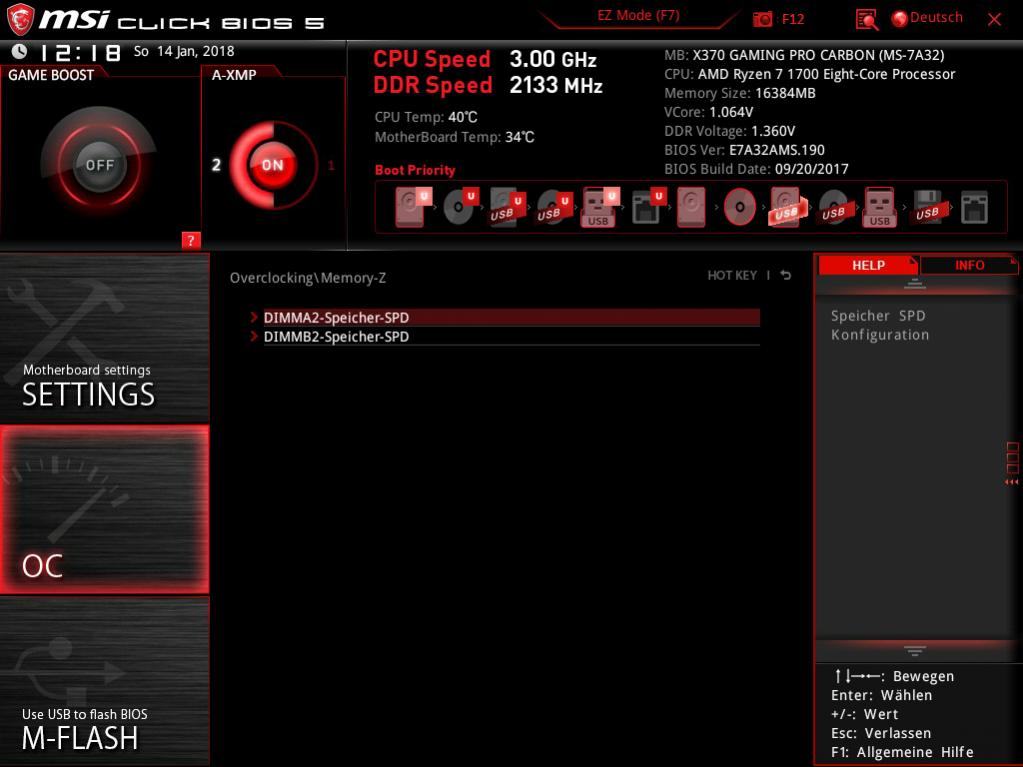The image size is (1023, 767).
Task: Click the globe language icon
Action: click(900, 19)
